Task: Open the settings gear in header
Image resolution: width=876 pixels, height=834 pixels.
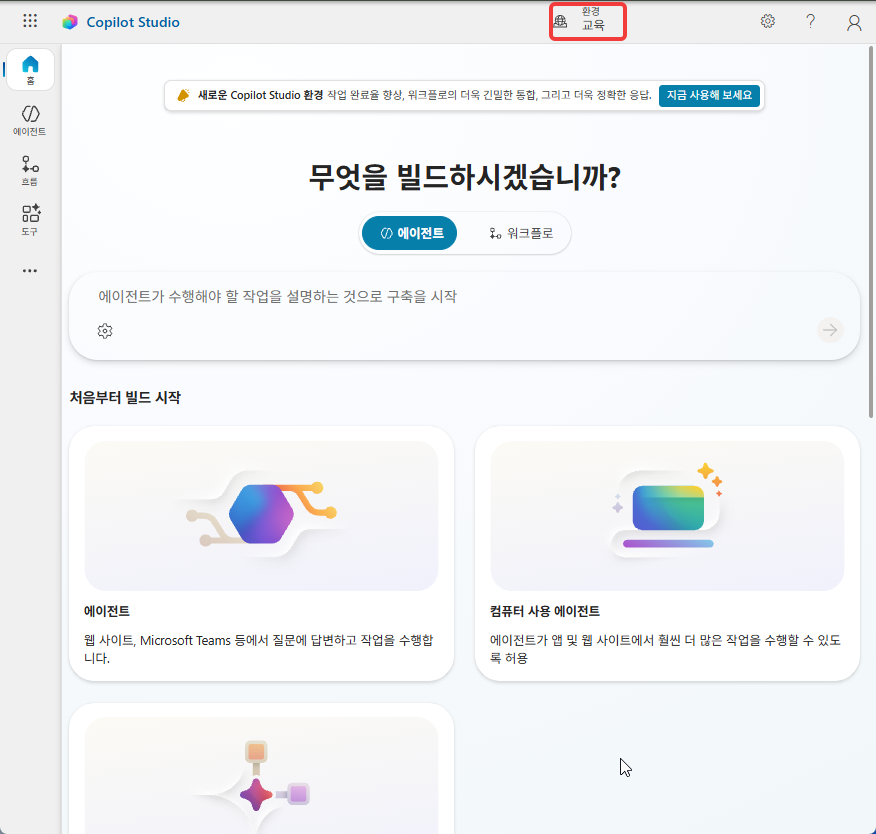Action: 768,21
